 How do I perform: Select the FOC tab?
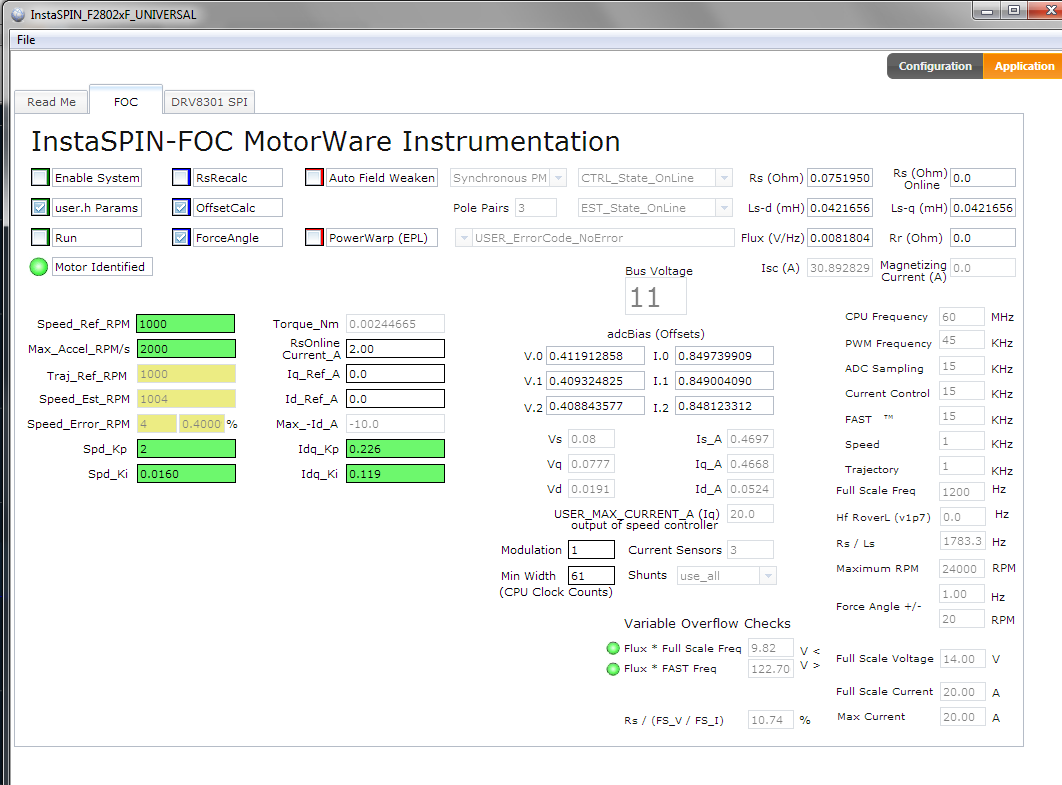tap(126, 101)
